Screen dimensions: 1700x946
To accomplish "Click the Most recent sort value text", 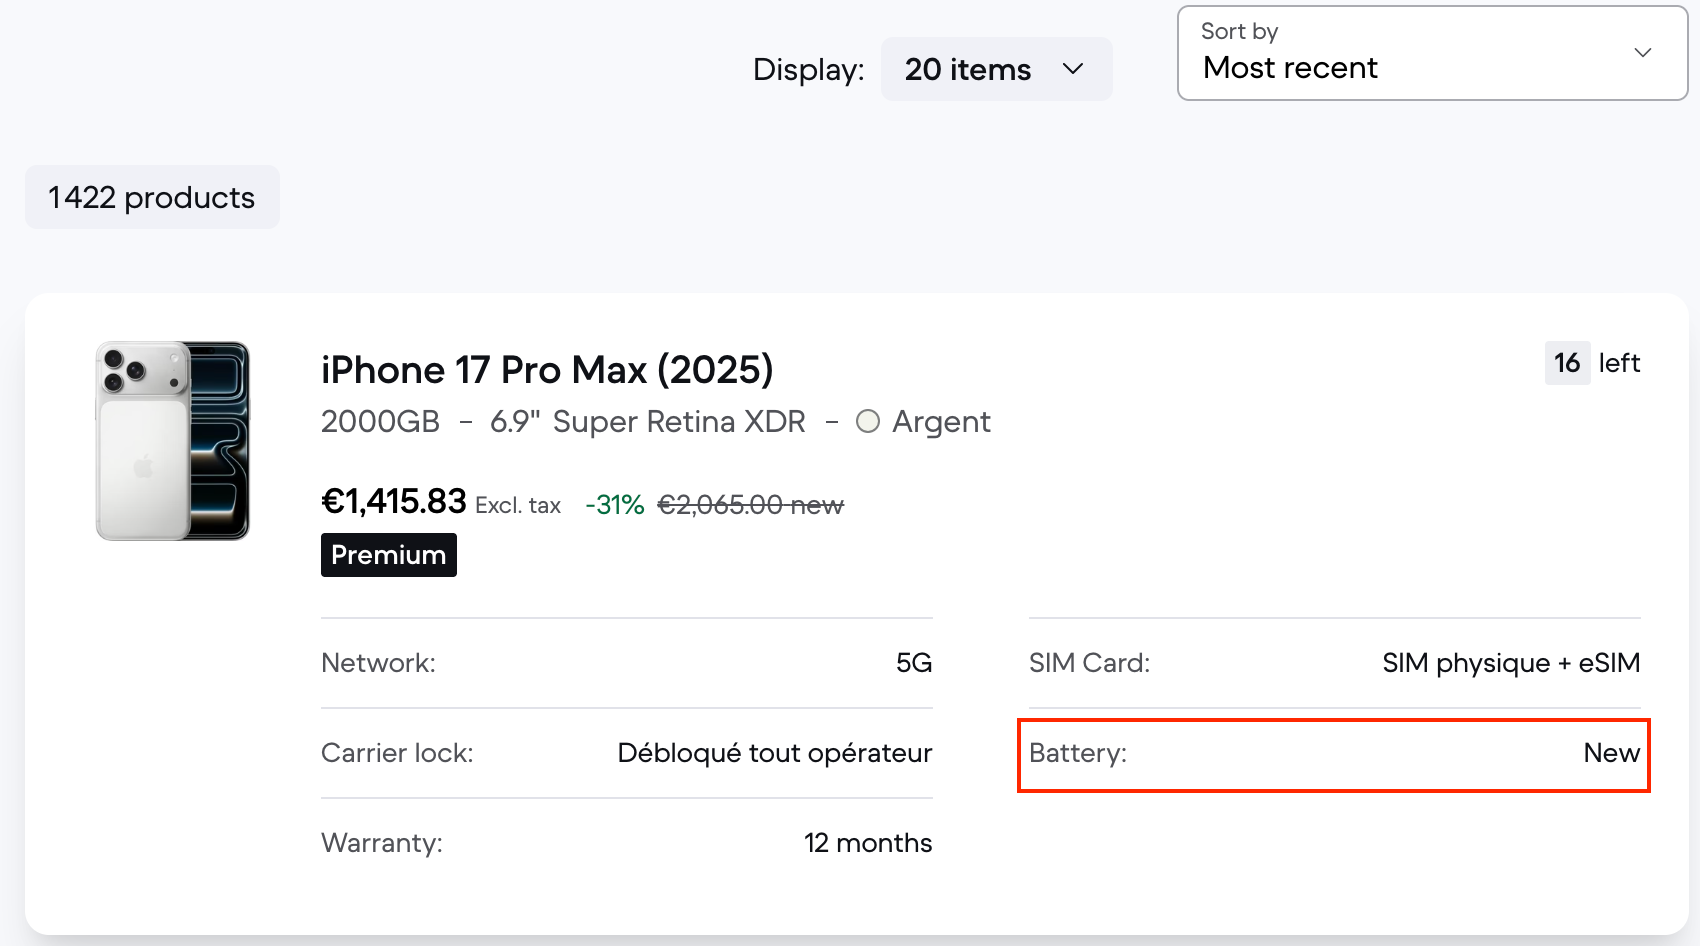I will 1290,67.
